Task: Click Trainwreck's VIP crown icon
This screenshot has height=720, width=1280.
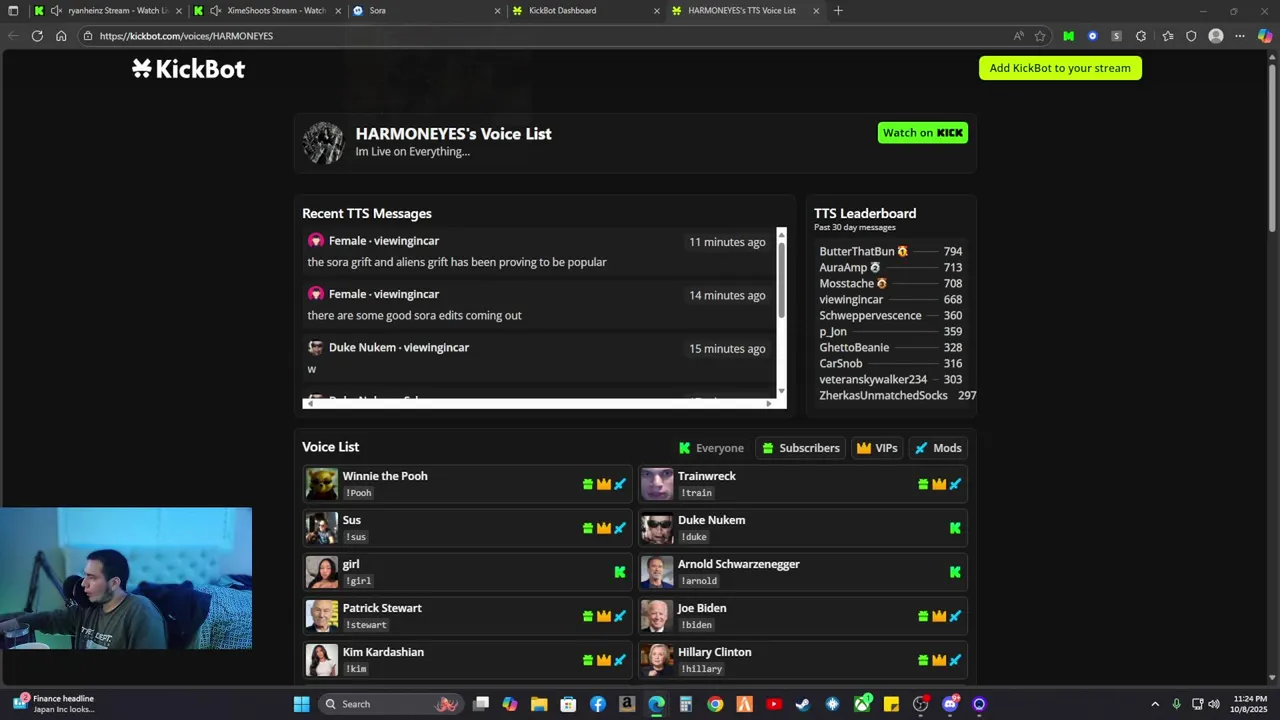Action: pyautogui.click(x=939, y=484)
